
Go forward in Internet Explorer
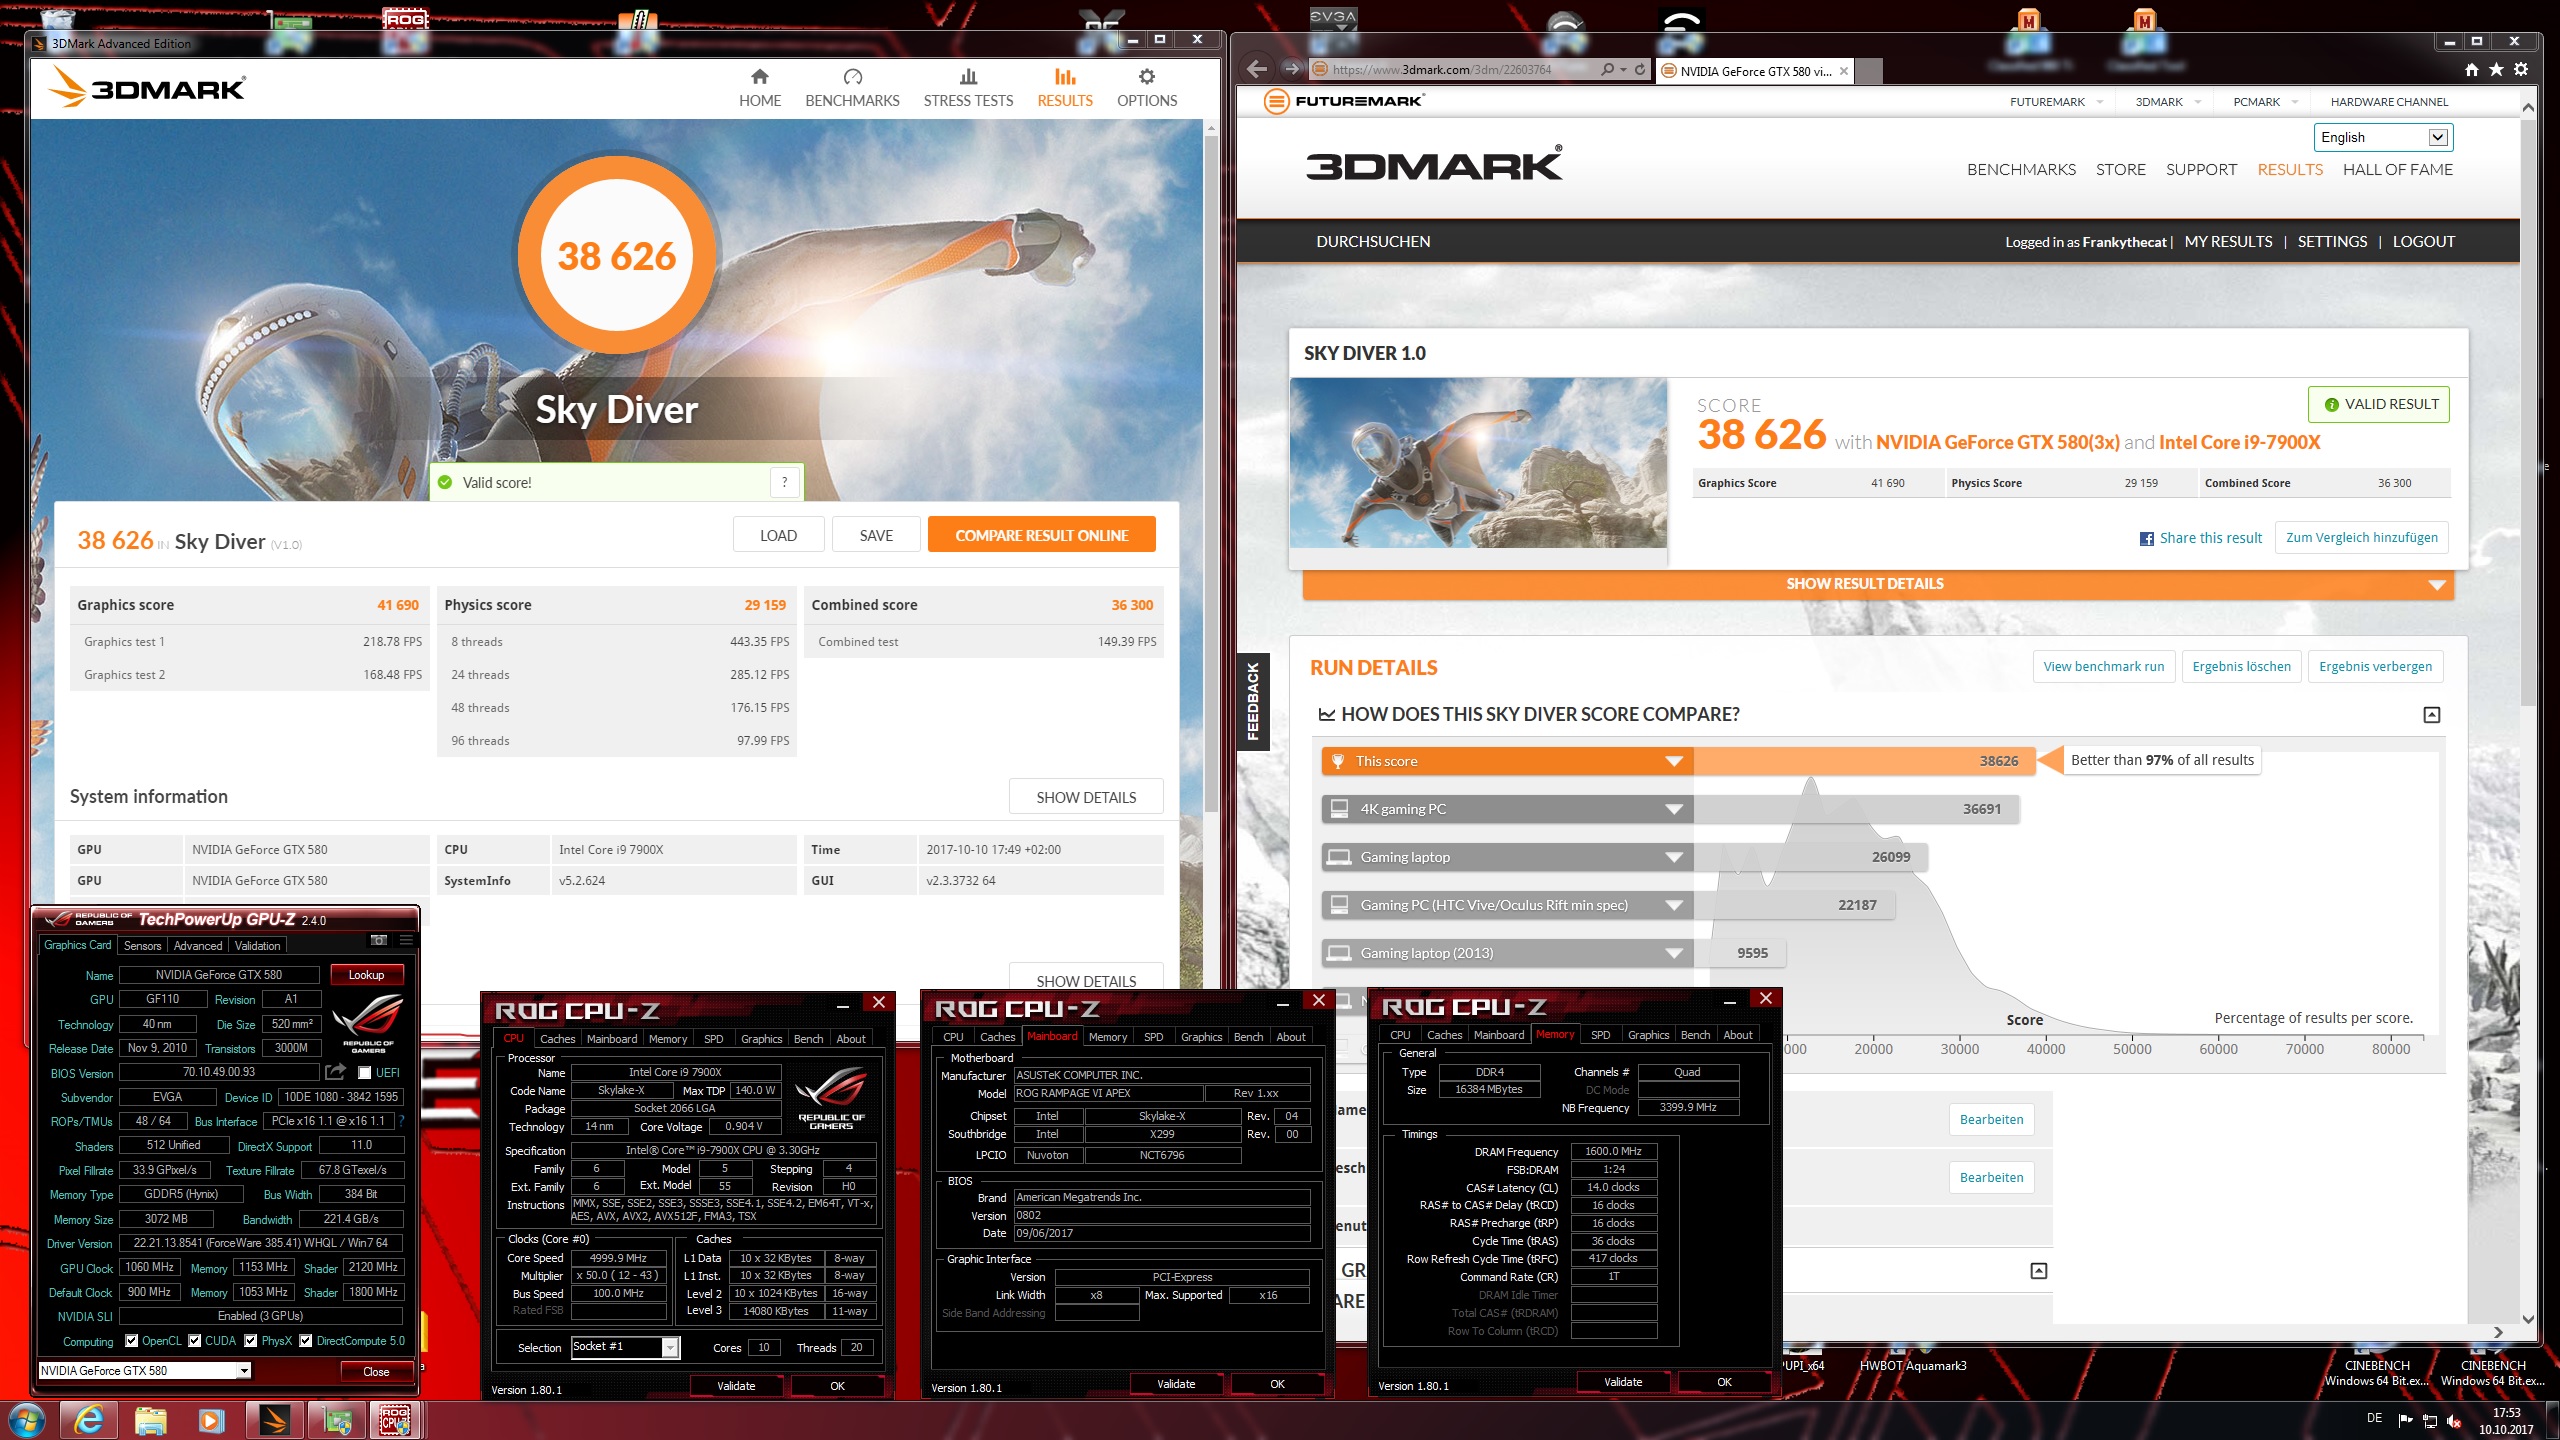[x=1291, y=69]
